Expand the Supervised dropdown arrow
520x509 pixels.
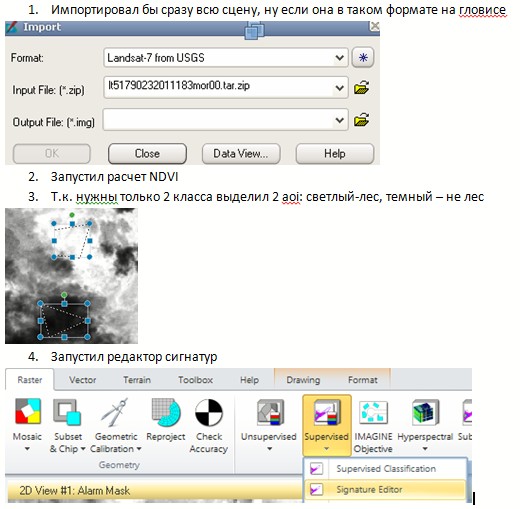326,449
